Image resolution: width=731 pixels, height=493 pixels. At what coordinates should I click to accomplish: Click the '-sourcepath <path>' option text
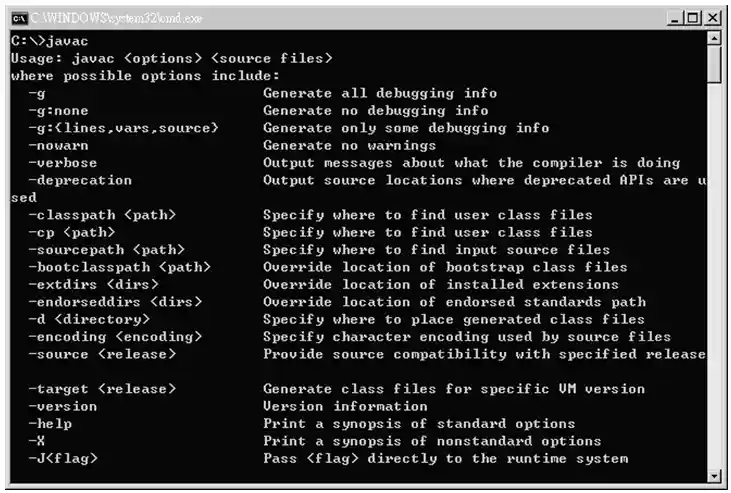[106, 249]
